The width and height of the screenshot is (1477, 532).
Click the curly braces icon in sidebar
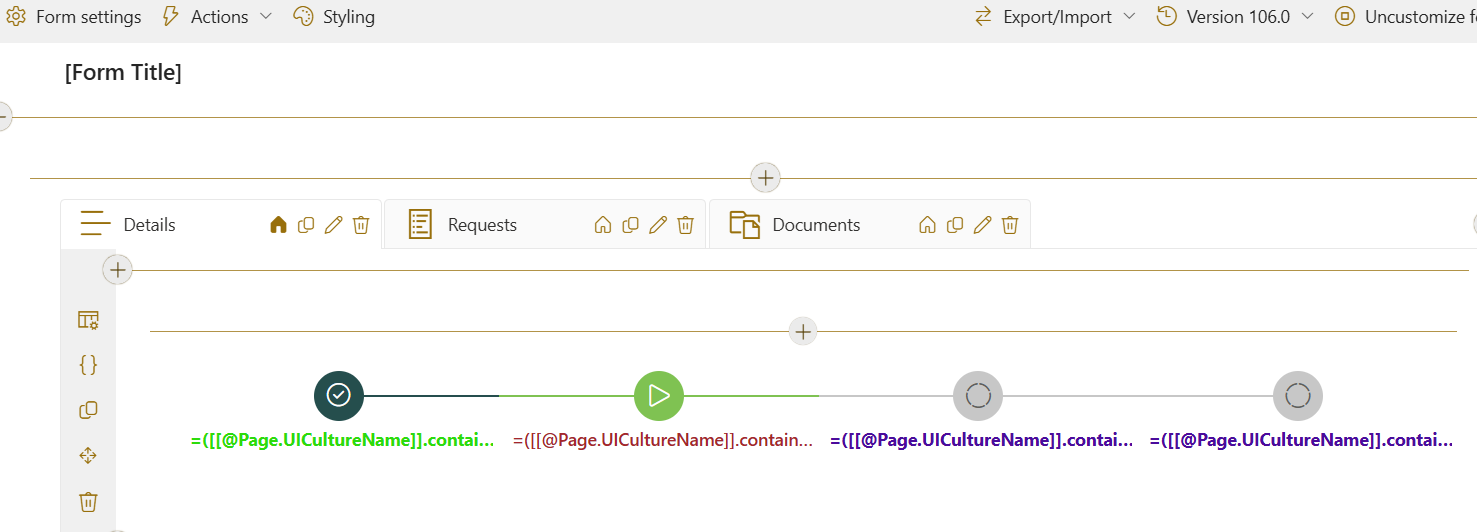88,365
